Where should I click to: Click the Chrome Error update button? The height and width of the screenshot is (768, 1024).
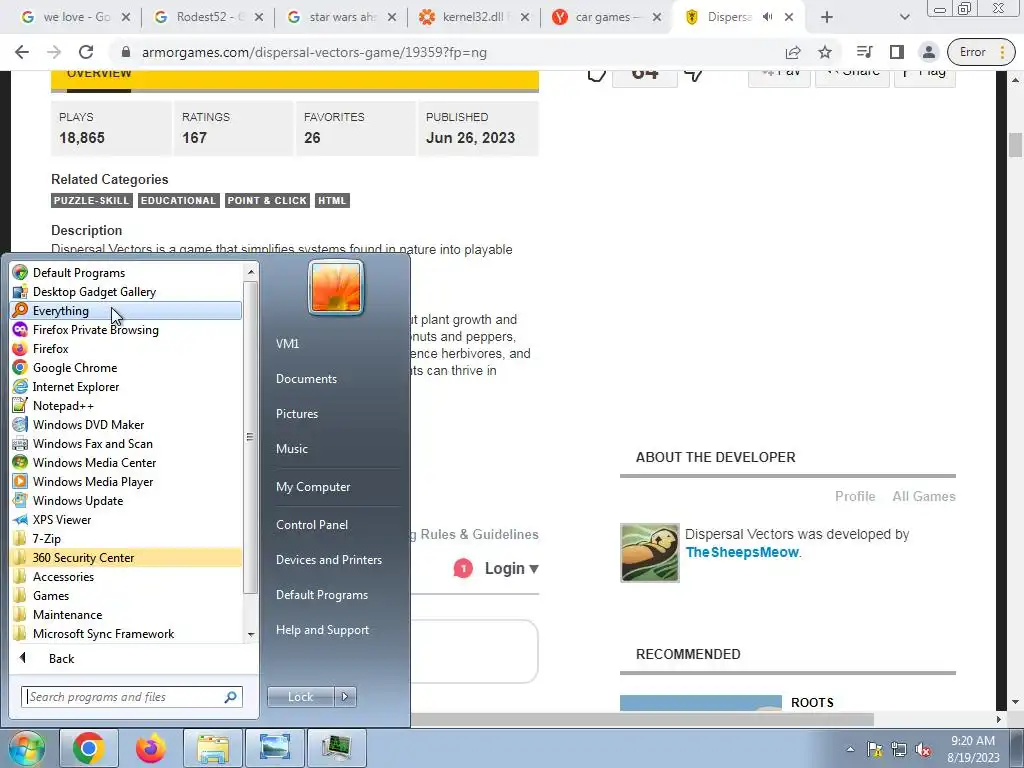coord(980,52)
